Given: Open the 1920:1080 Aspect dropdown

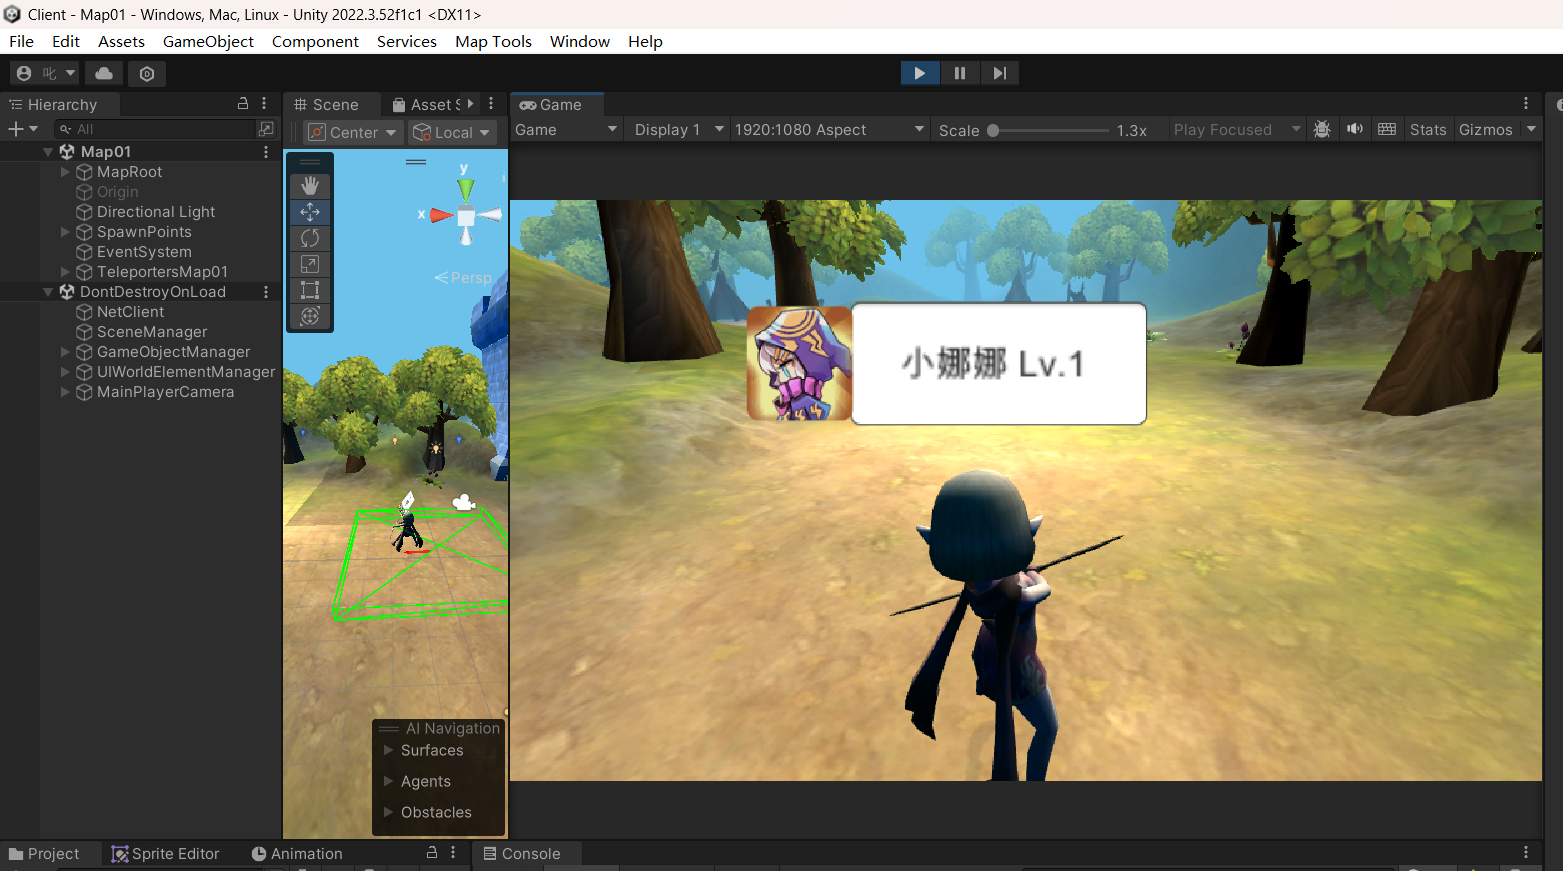Looking at the screenshot, I should tap(828, 130).
